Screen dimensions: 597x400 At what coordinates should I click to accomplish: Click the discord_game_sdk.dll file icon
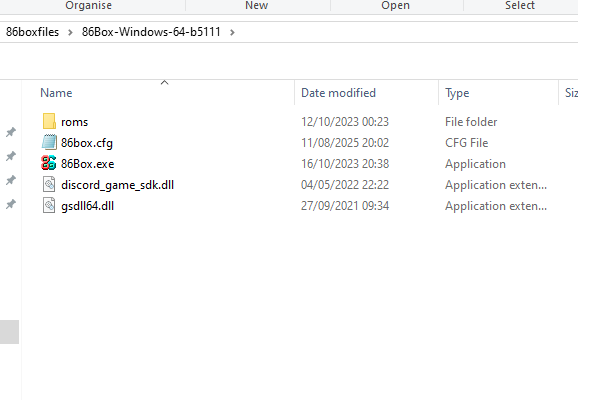[x=49, y=185]
